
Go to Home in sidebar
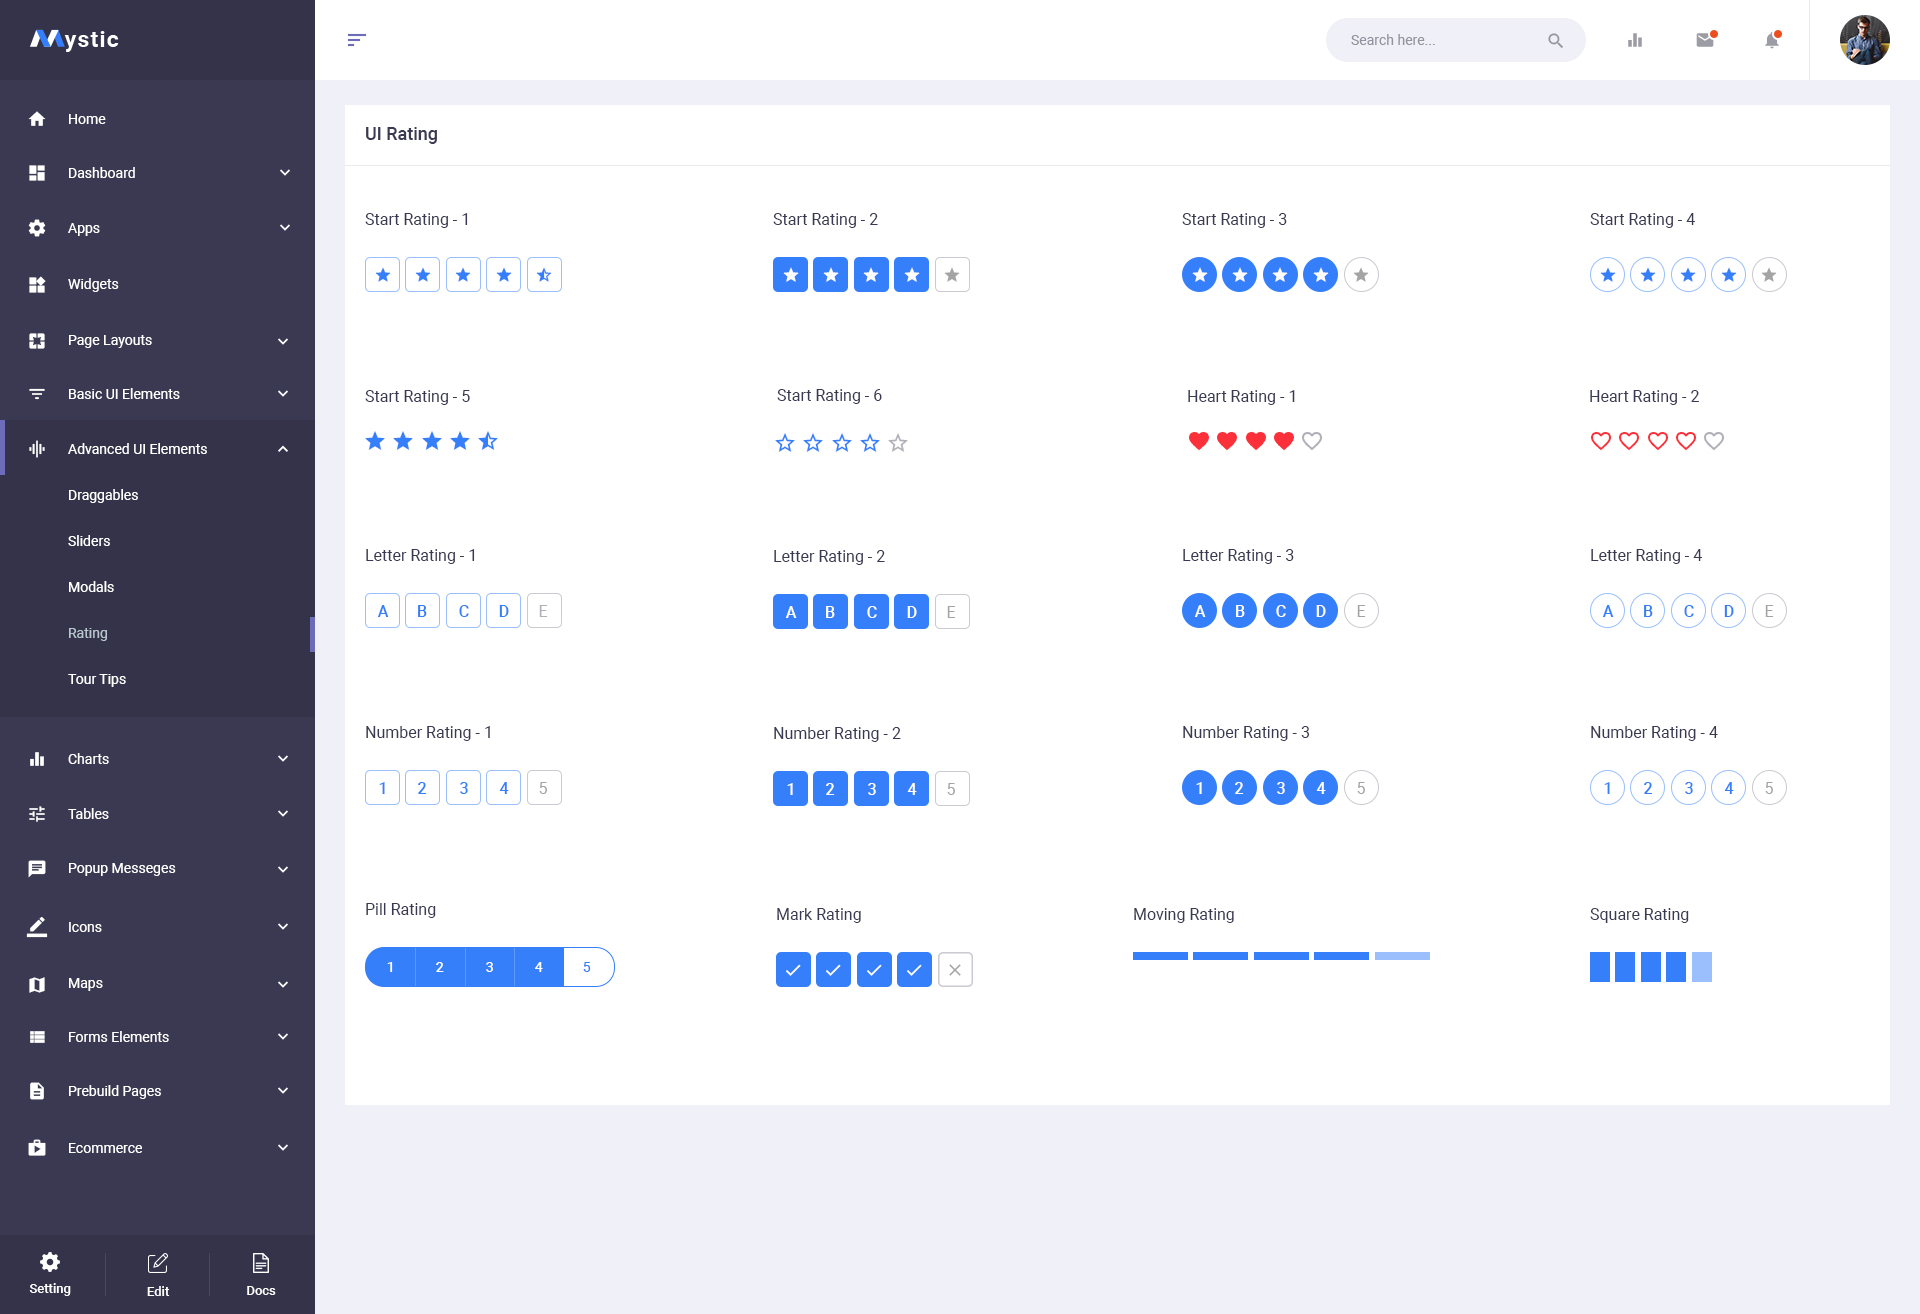point(87,119)
